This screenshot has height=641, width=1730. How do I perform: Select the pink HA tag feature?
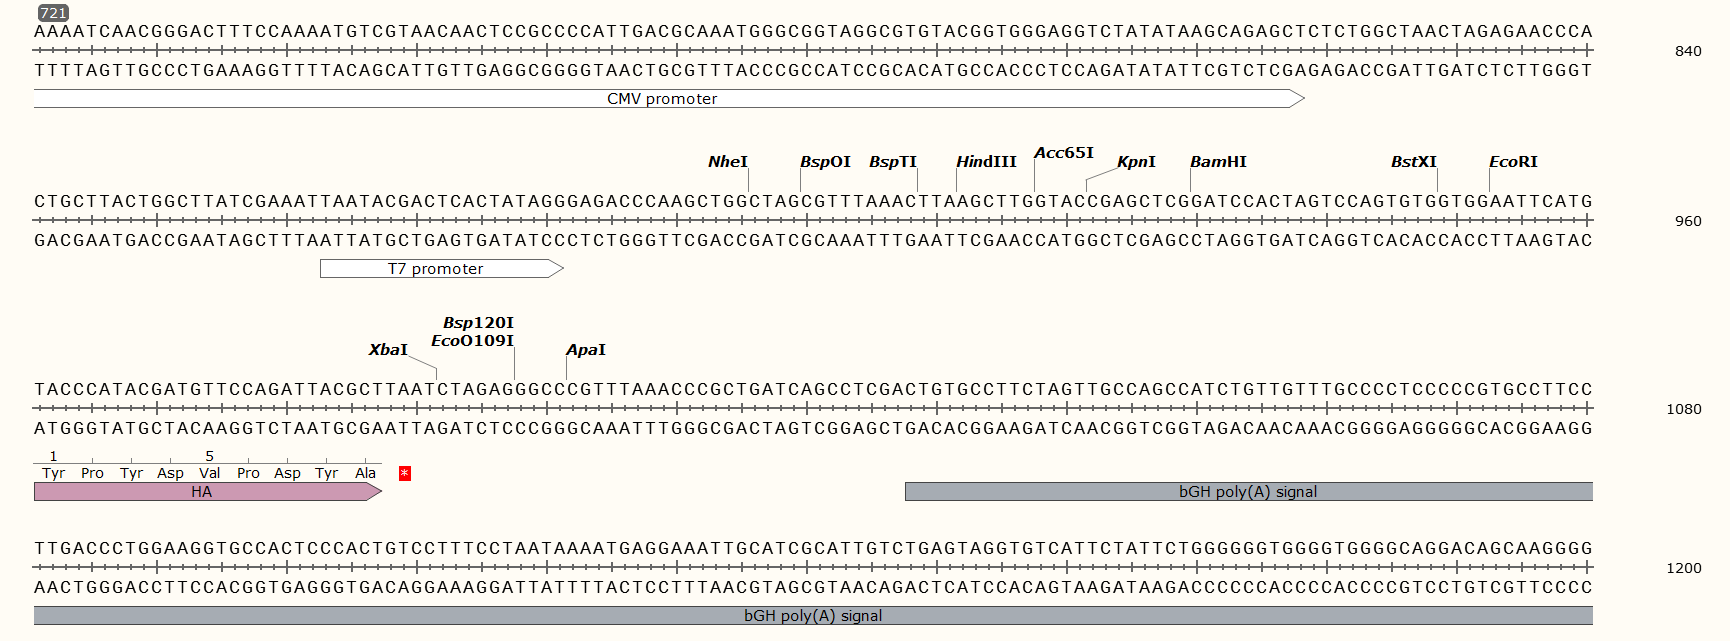(x=201, y=492)
